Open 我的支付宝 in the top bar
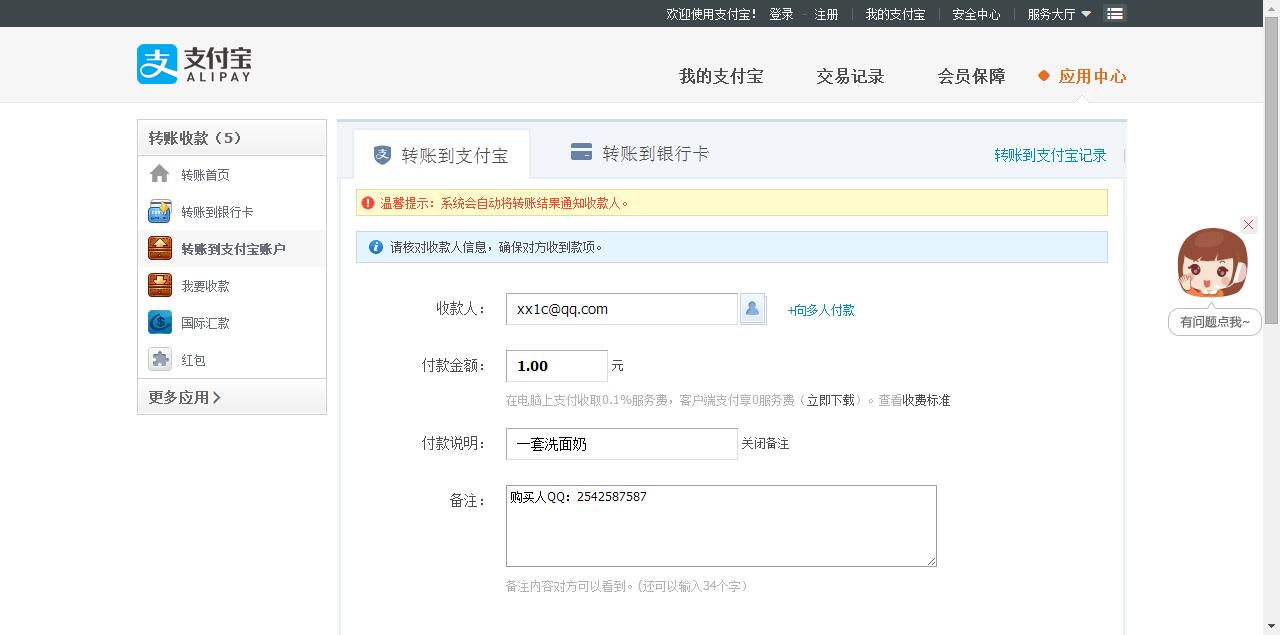 (x=895, y=14)
